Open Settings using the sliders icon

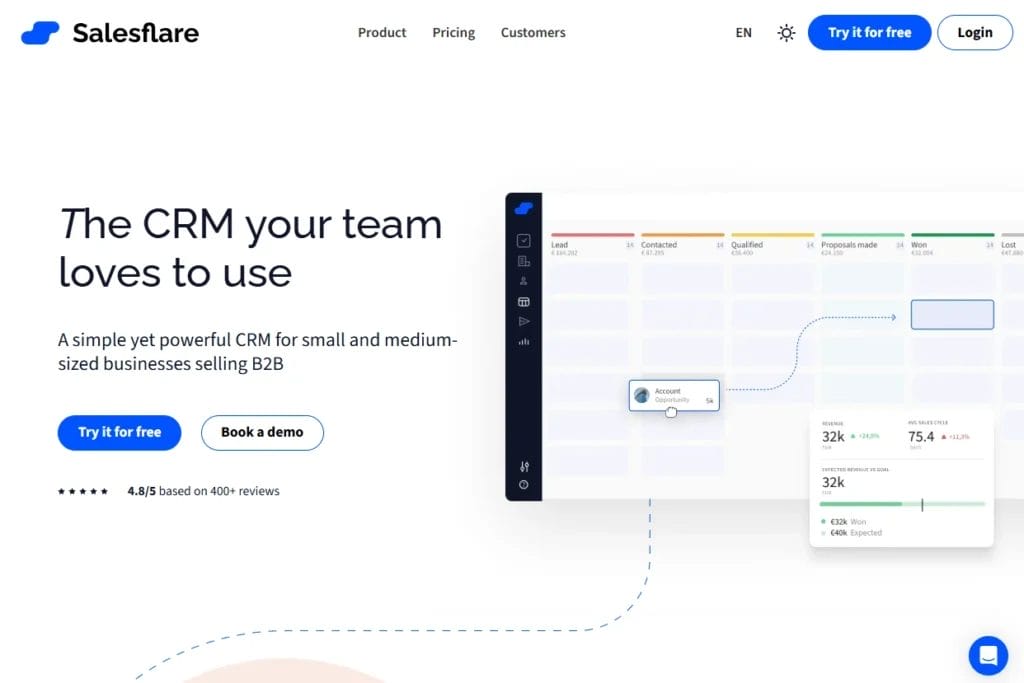click(x=523, y=465)
